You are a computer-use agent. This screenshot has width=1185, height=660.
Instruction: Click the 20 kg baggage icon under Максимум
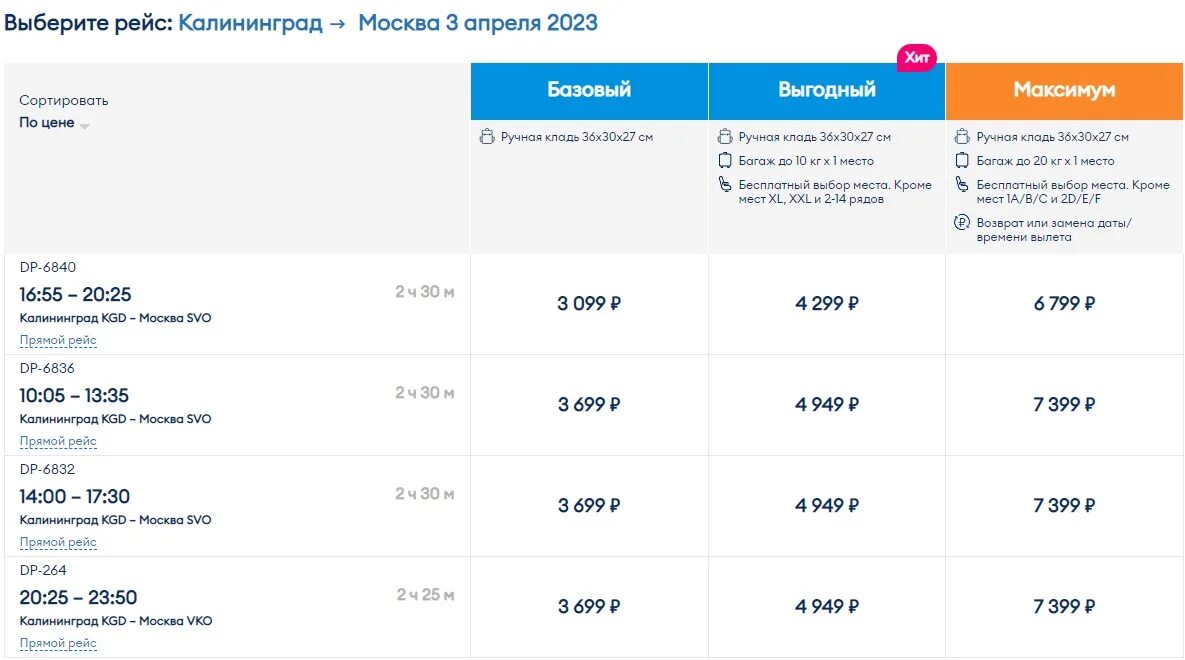pyautogui.click(x=962, y=161)
